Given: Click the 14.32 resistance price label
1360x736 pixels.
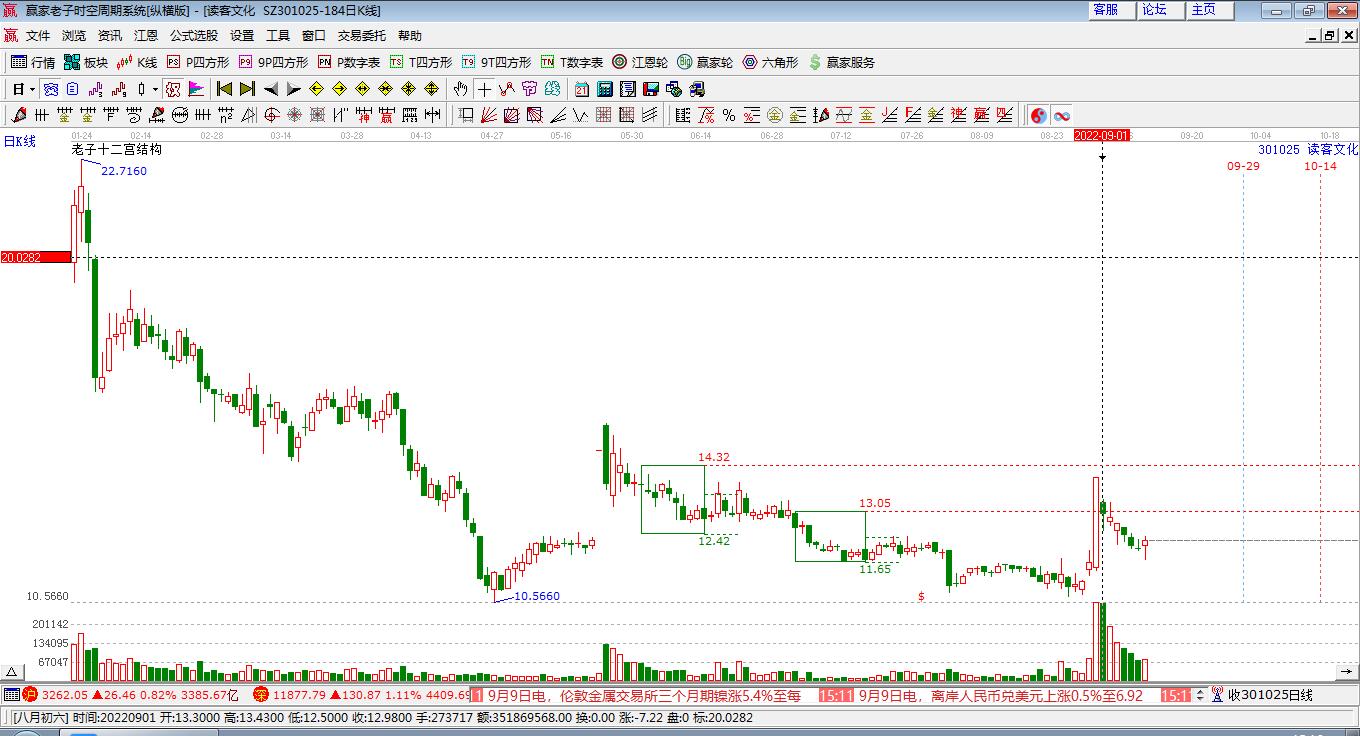Looking at the screenshot, I should tap(714, 457).
